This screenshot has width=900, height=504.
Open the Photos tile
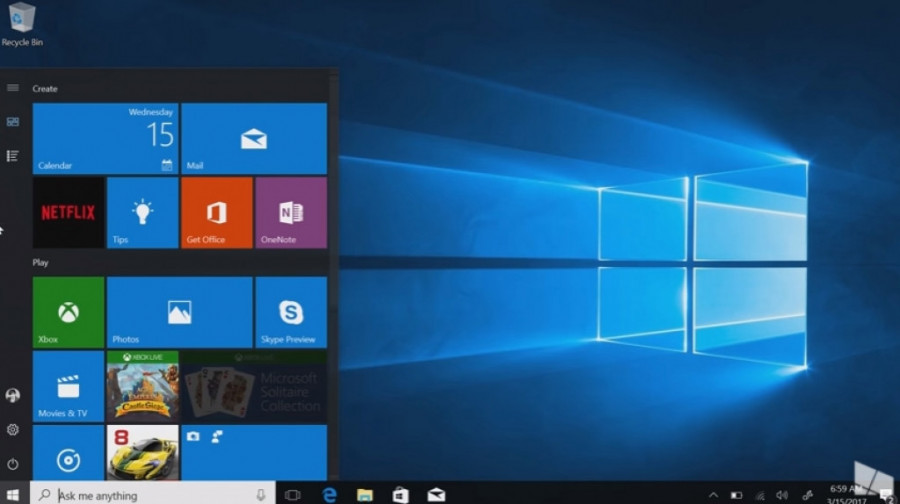tap(179, 312)
